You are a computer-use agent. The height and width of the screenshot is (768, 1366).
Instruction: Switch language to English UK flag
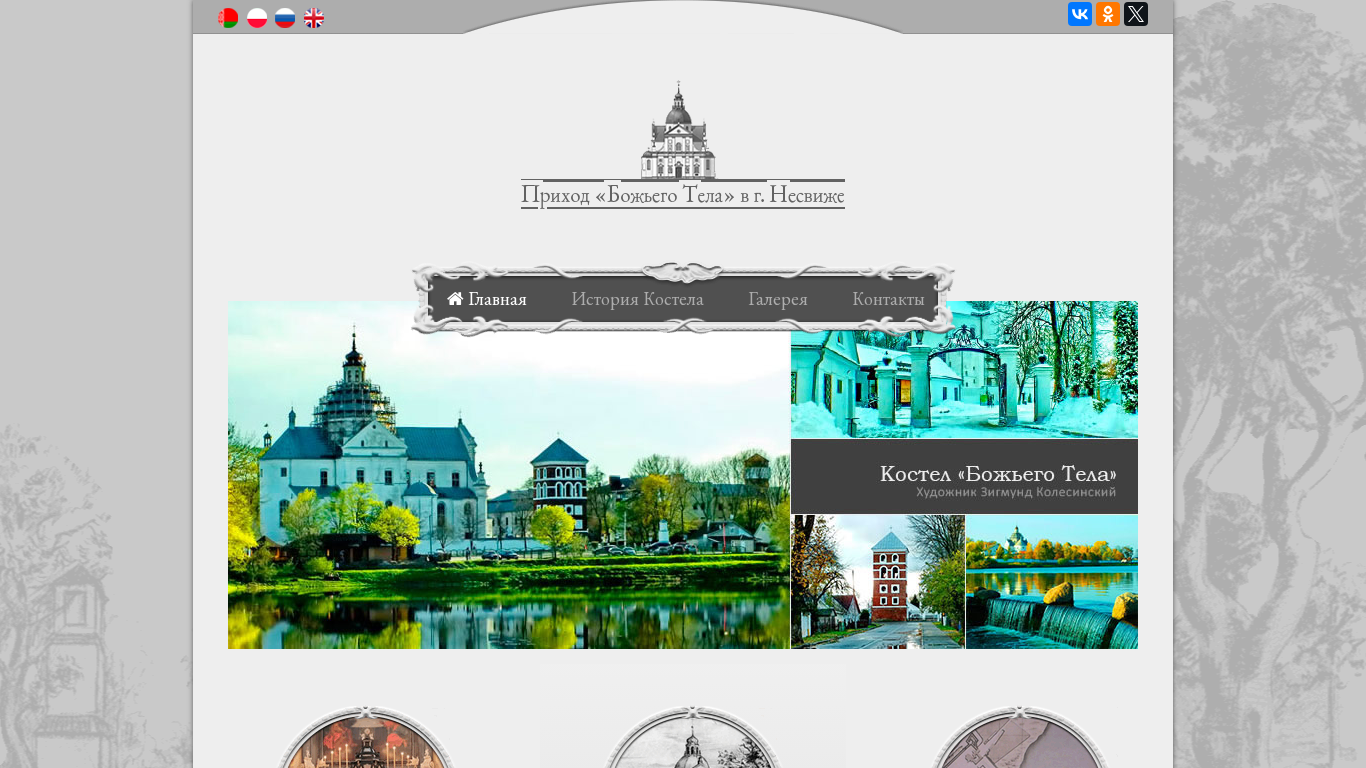(314, 18)
